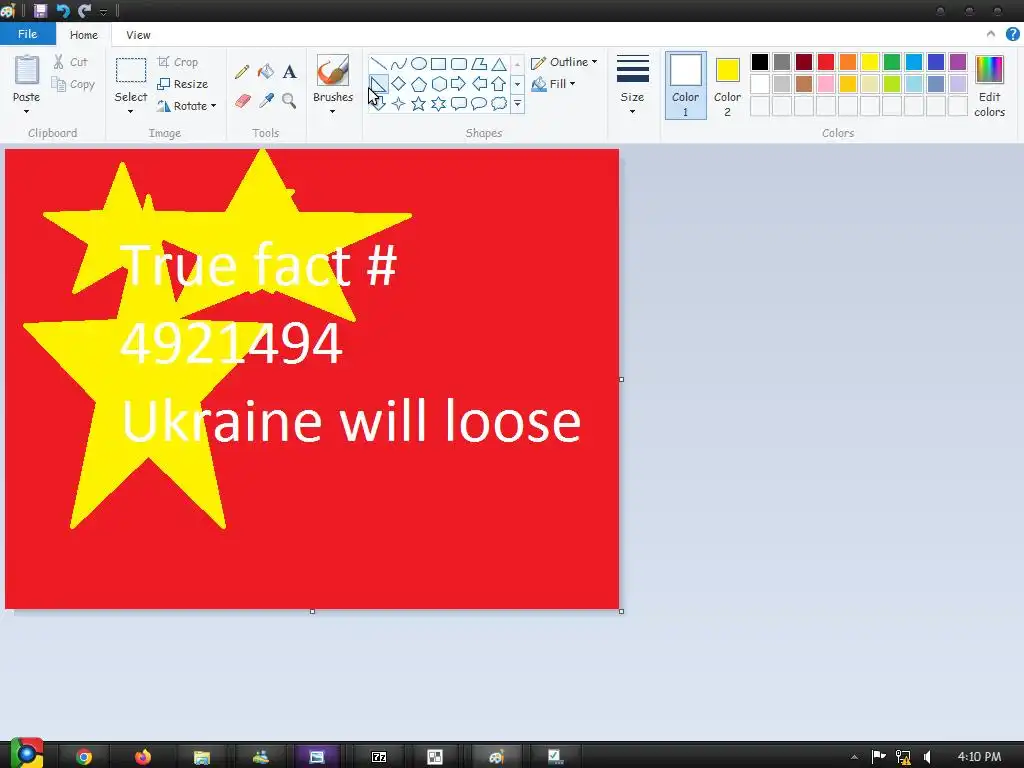This screenshot has width=1024, height=768.
Task: Click the Resize button
Action: (183, 84)
